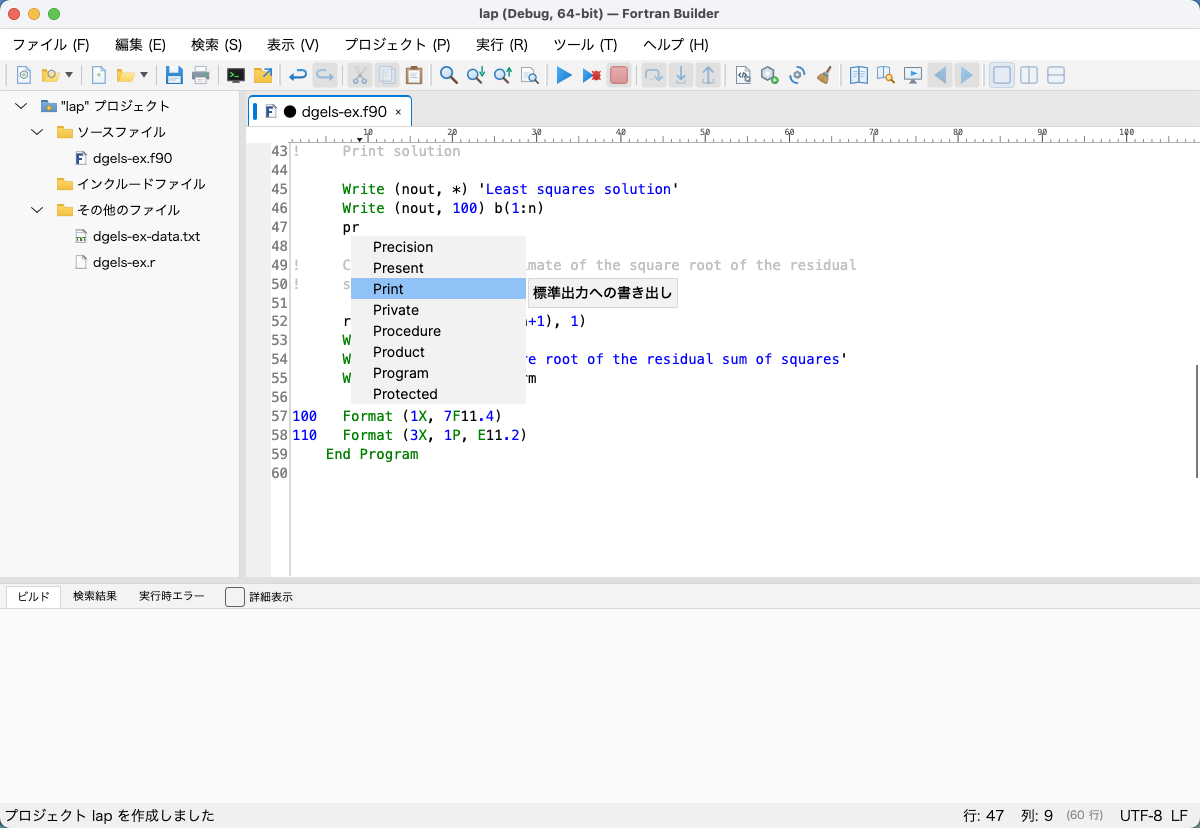Open the recent files dropdown arrow
This screenshot has height=828, width=1200.
point(144,75)
